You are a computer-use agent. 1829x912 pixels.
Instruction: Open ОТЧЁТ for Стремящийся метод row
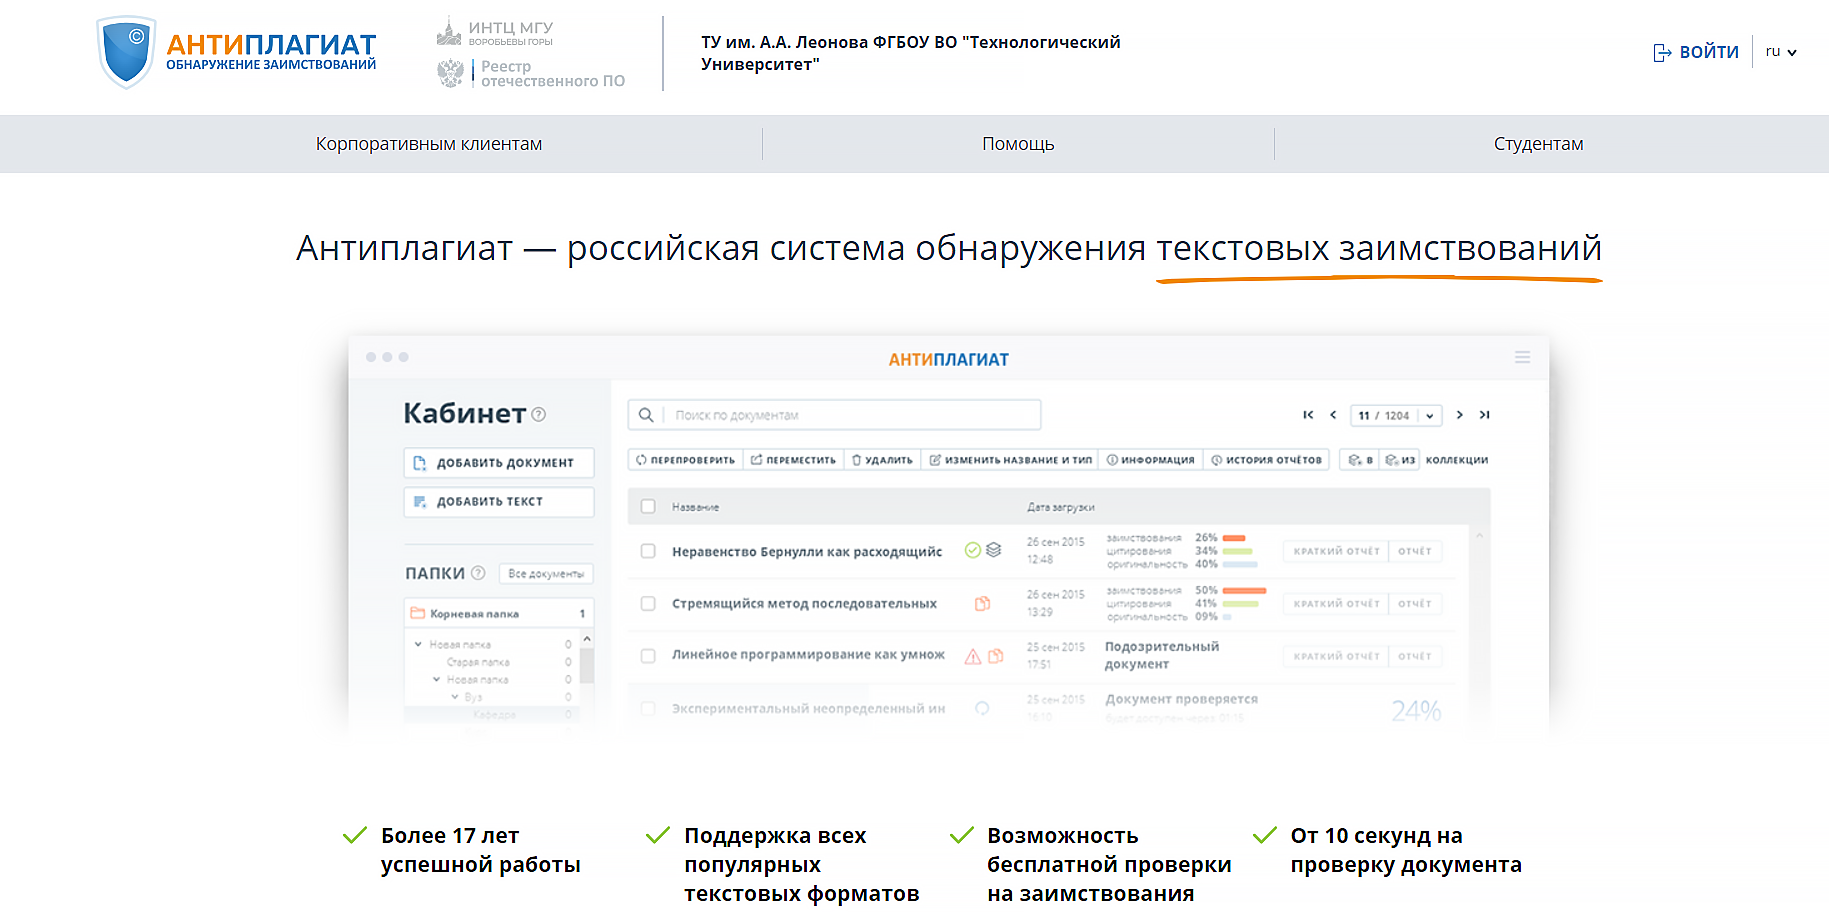coord(1415,604)
